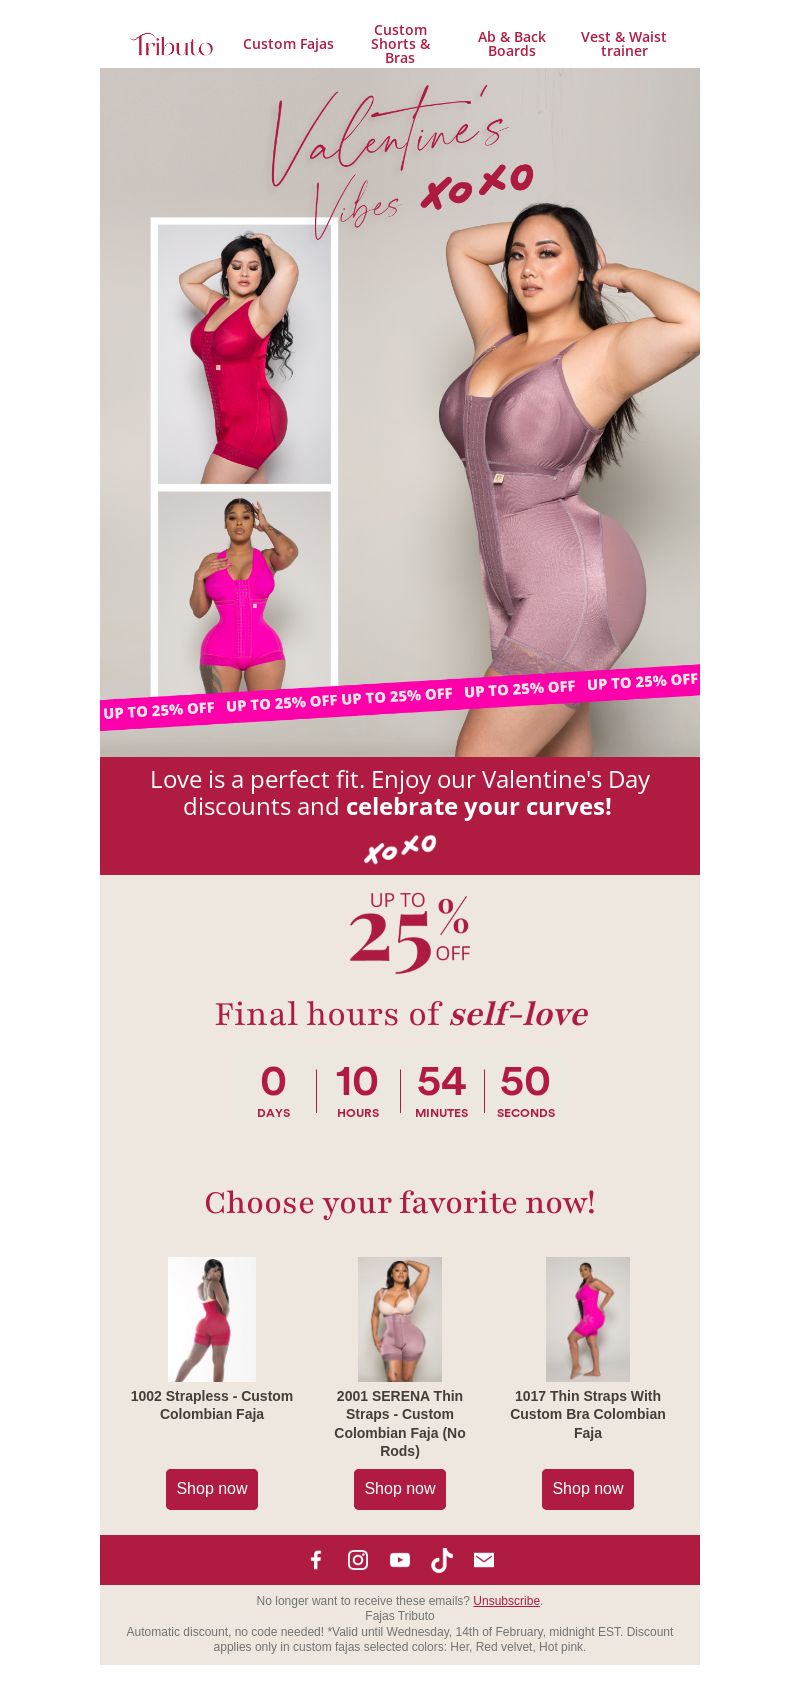Go to Ab & Back Boards
Image resolution: width=800 pixels, height=1703 pixels.
tap(512, 44)
